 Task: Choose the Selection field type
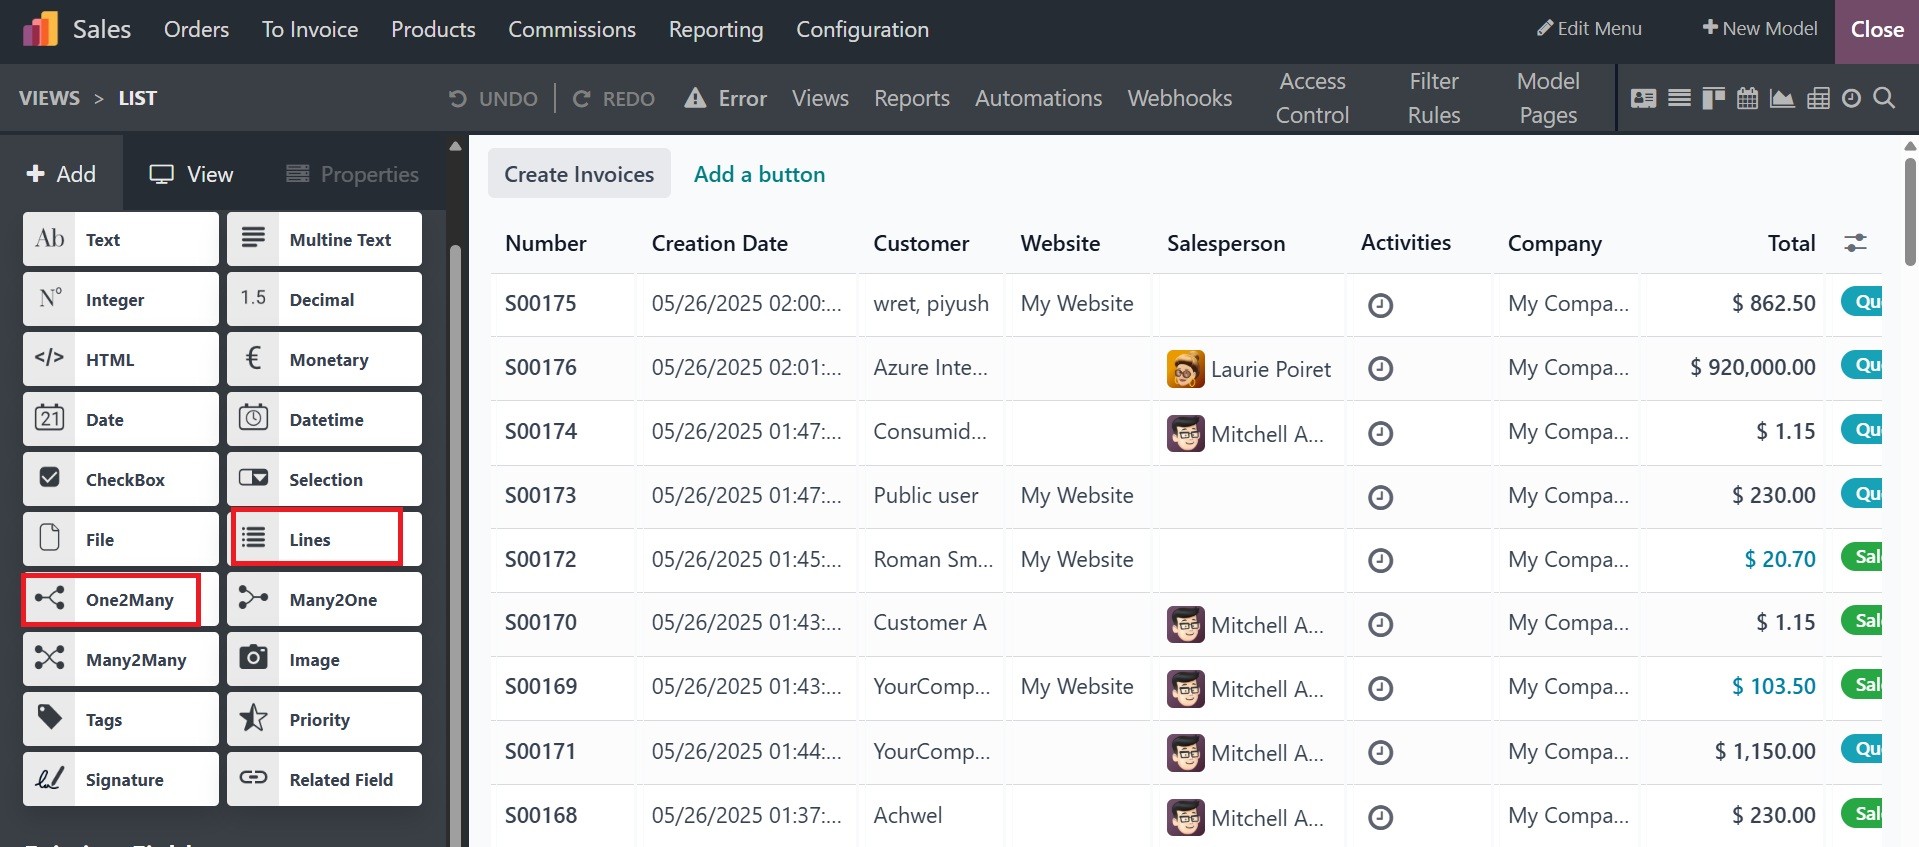[x=324, y=479]
